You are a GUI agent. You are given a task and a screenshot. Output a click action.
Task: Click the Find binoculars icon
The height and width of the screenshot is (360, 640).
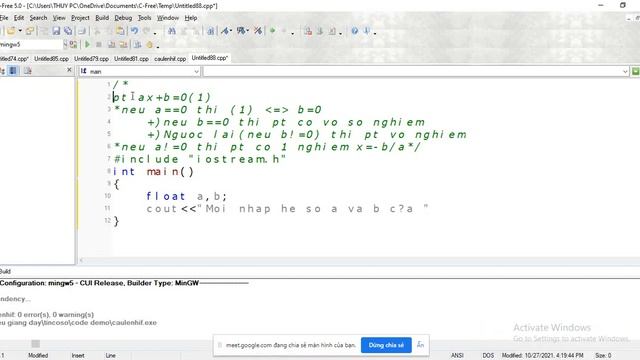(172, 31)
